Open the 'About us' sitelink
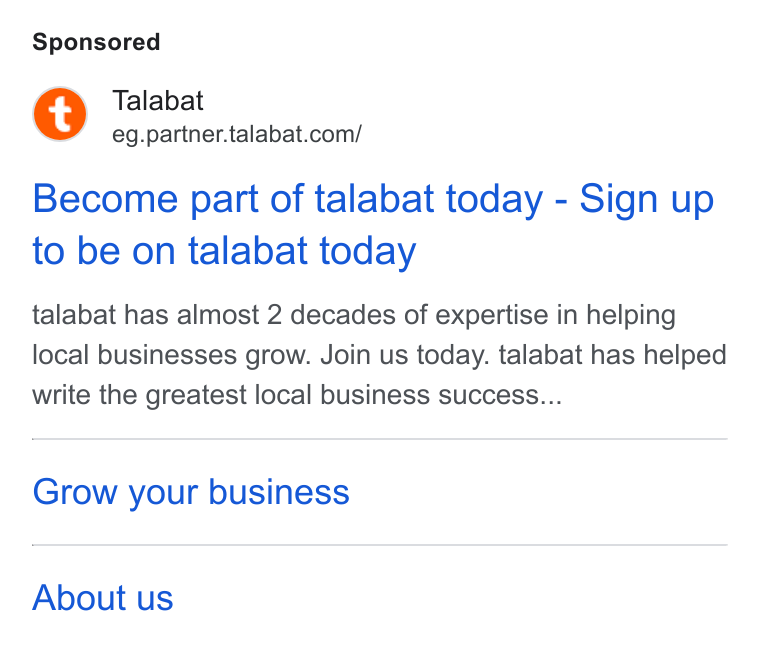This screenshot has height=650, width=760. coord(103,597)
